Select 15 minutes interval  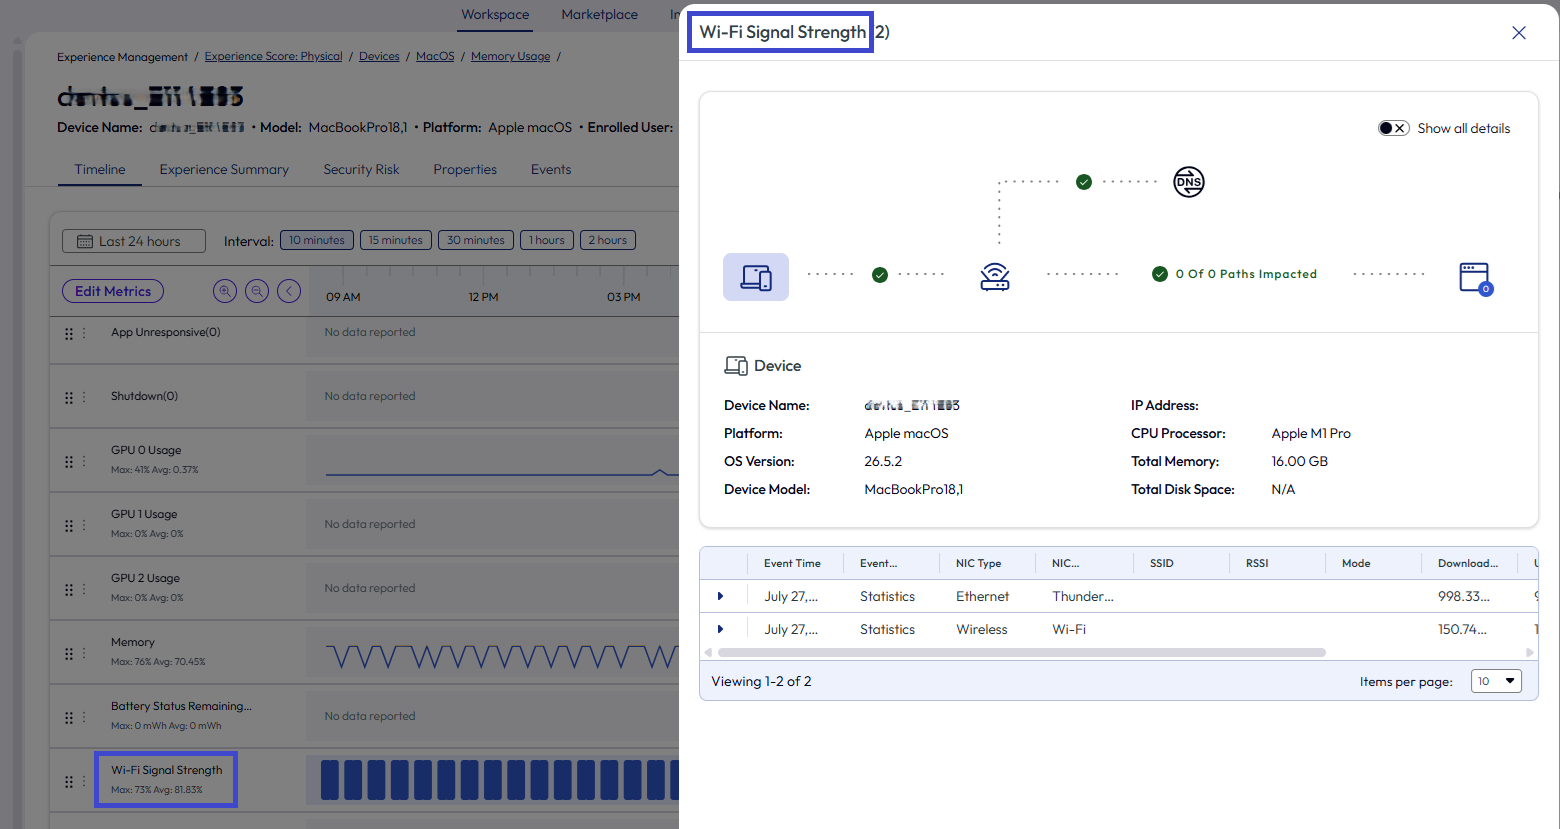pyautogui.click(x=396, y=240)
